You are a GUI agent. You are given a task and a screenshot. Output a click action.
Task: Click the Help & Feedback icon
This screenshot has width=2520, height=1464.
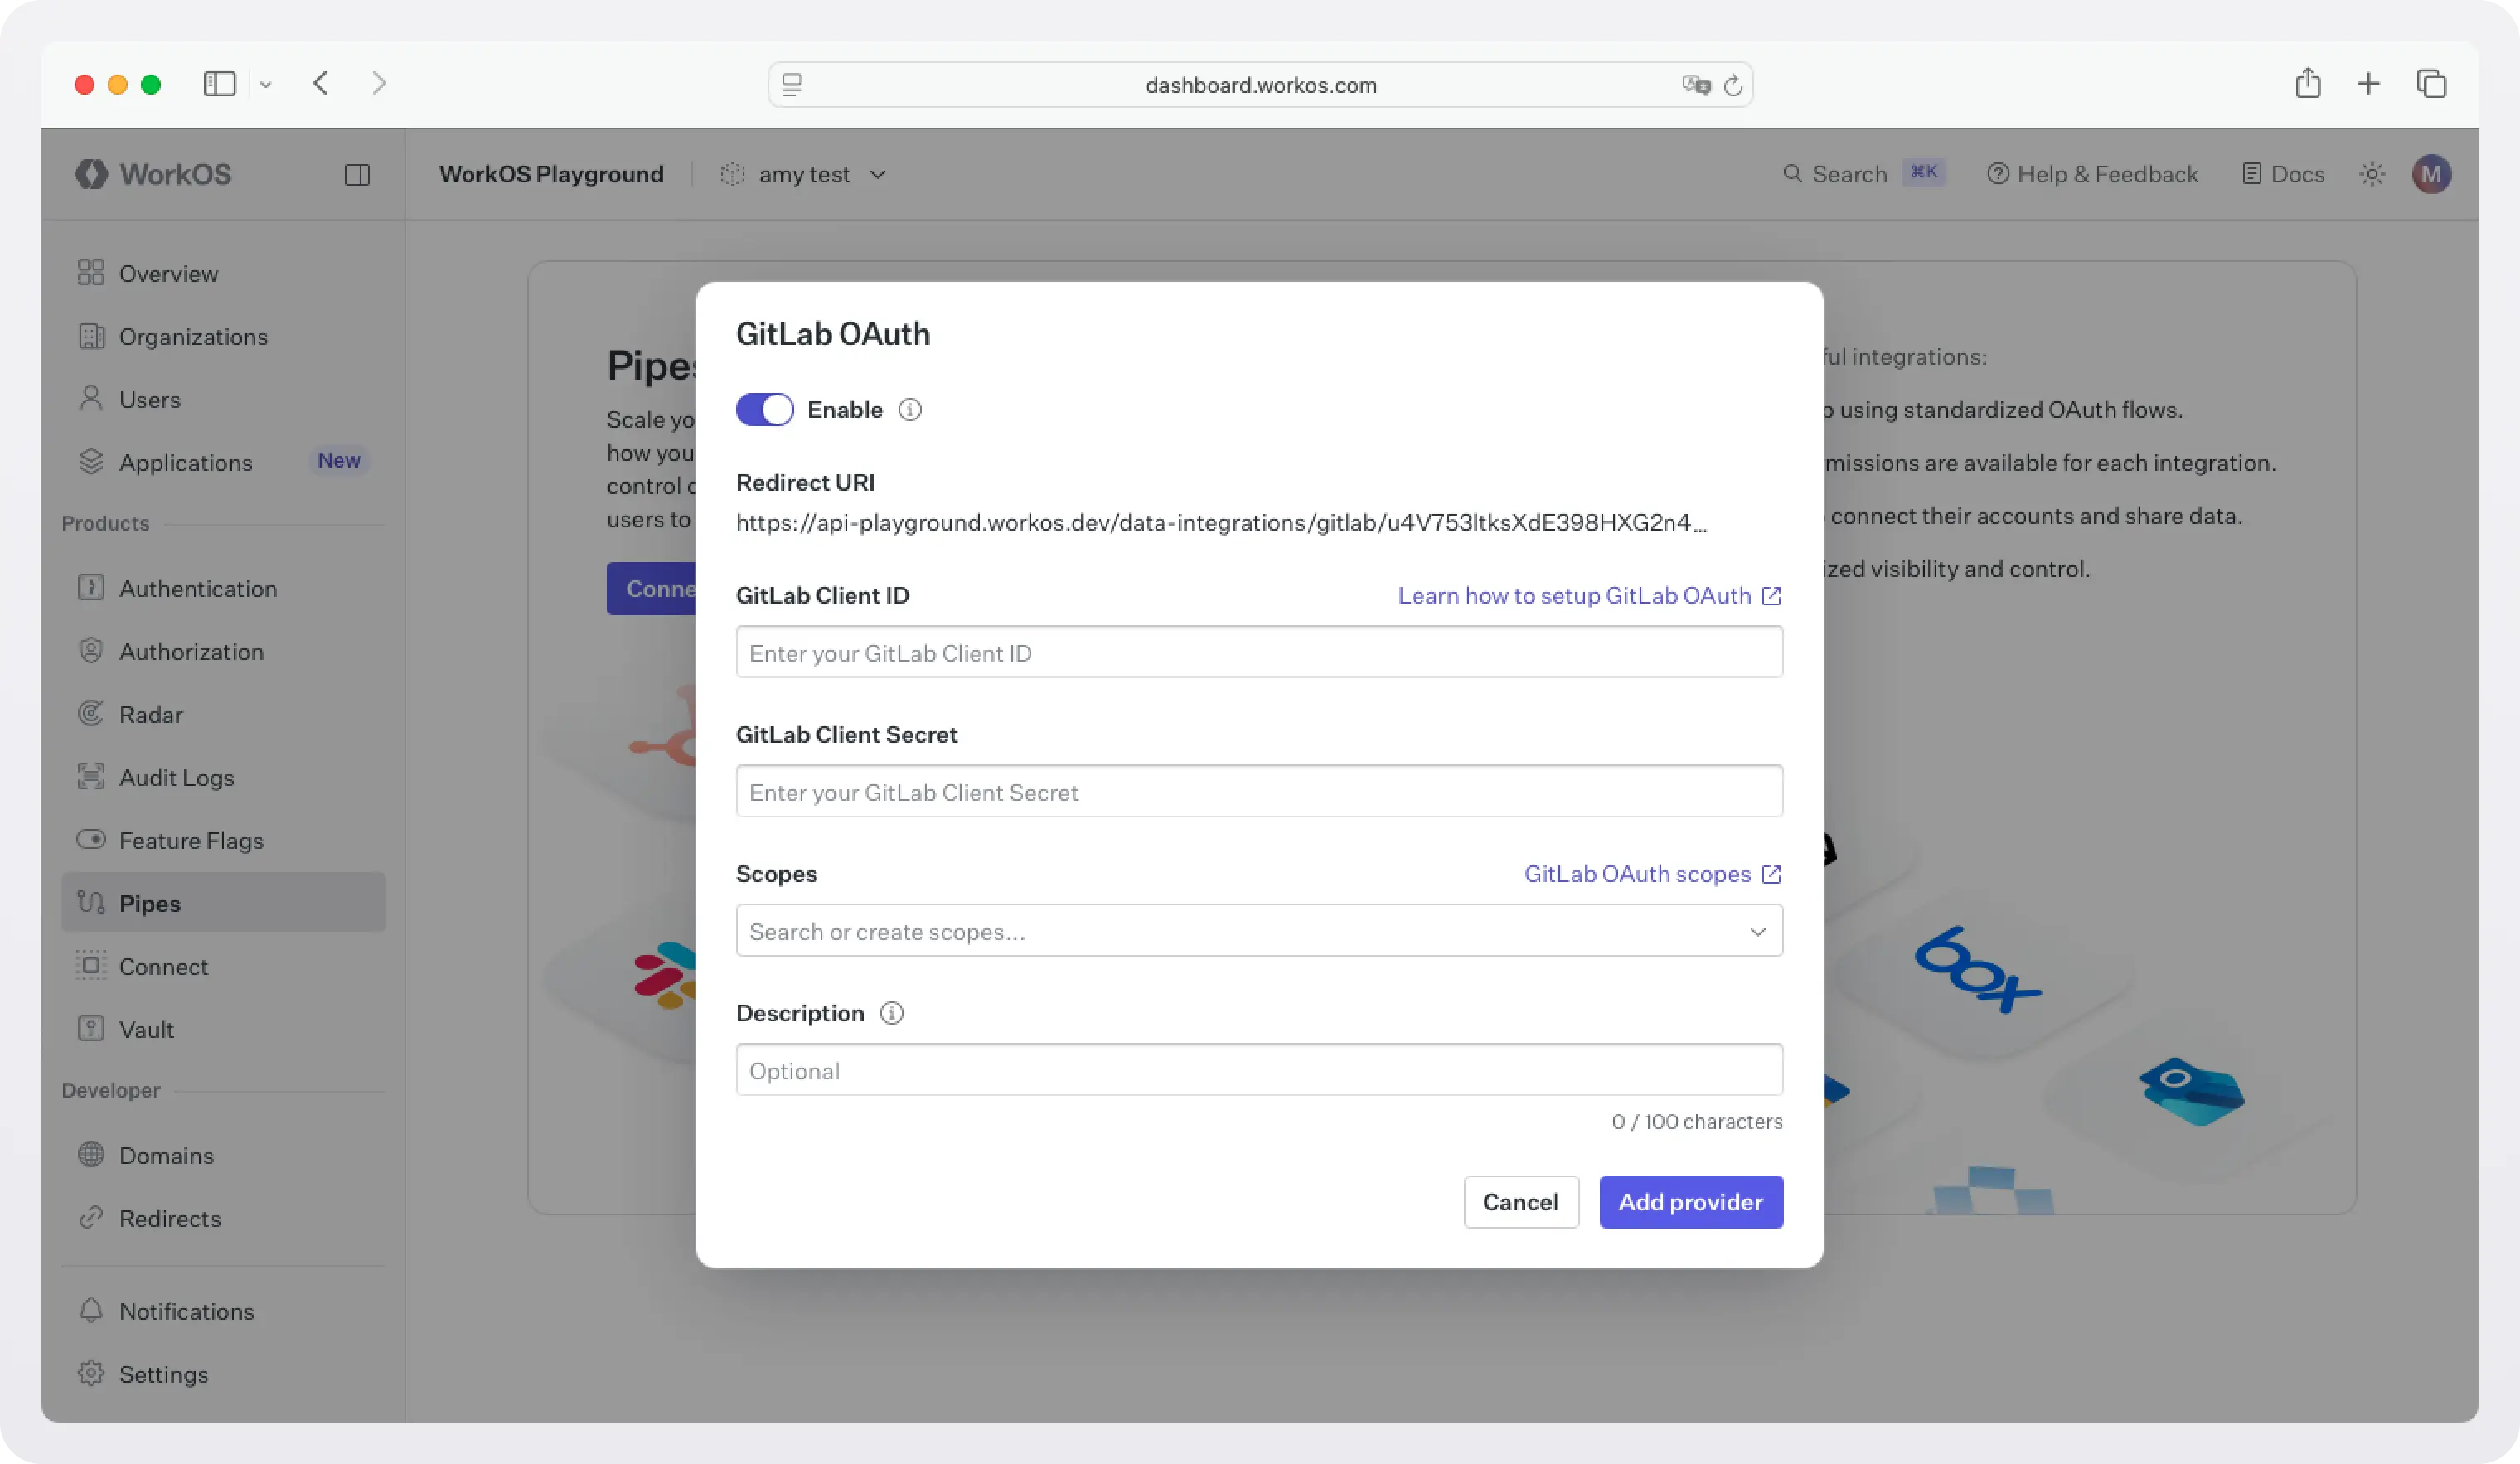click(1998, 173)
